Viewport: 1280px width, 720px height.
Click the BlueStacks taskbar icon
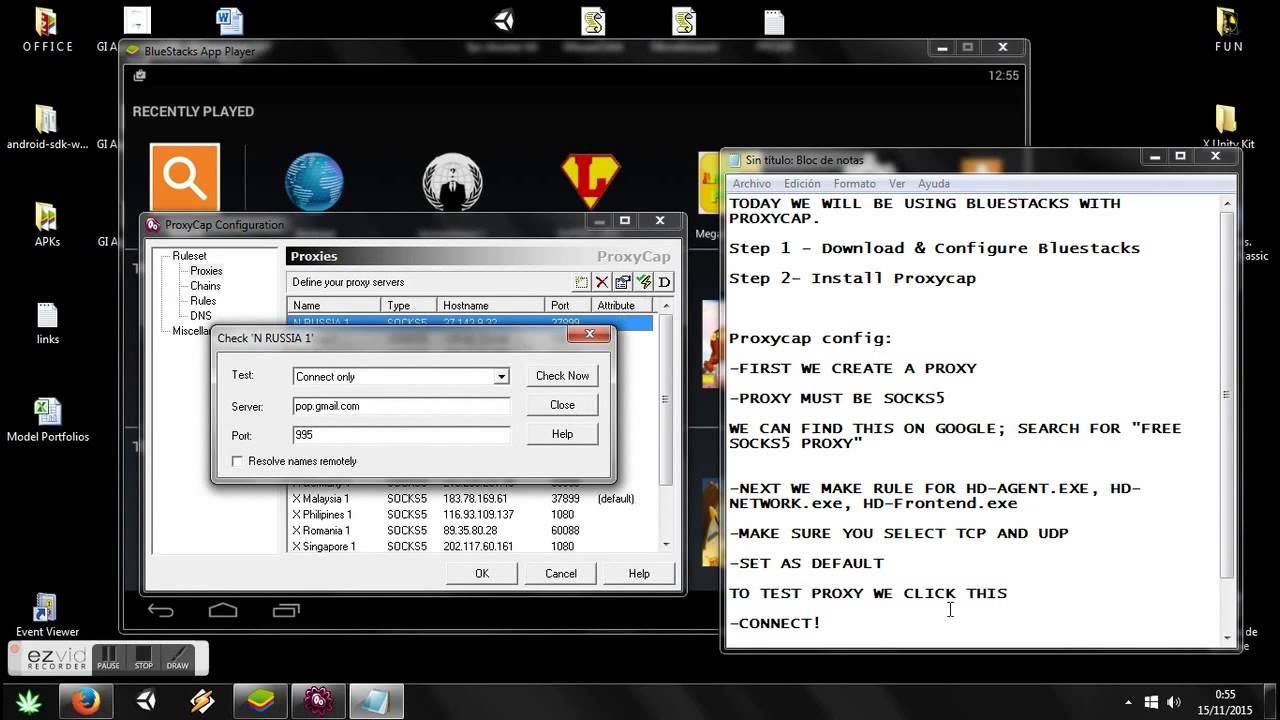click(260, 701)
